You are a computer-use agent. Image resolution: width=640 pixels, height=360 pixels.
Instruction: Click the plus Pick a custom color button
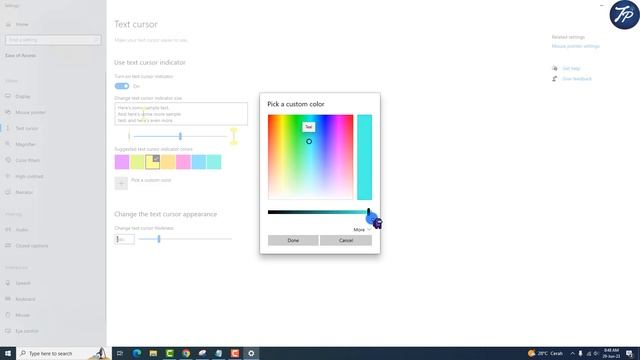tap(121, 184)
